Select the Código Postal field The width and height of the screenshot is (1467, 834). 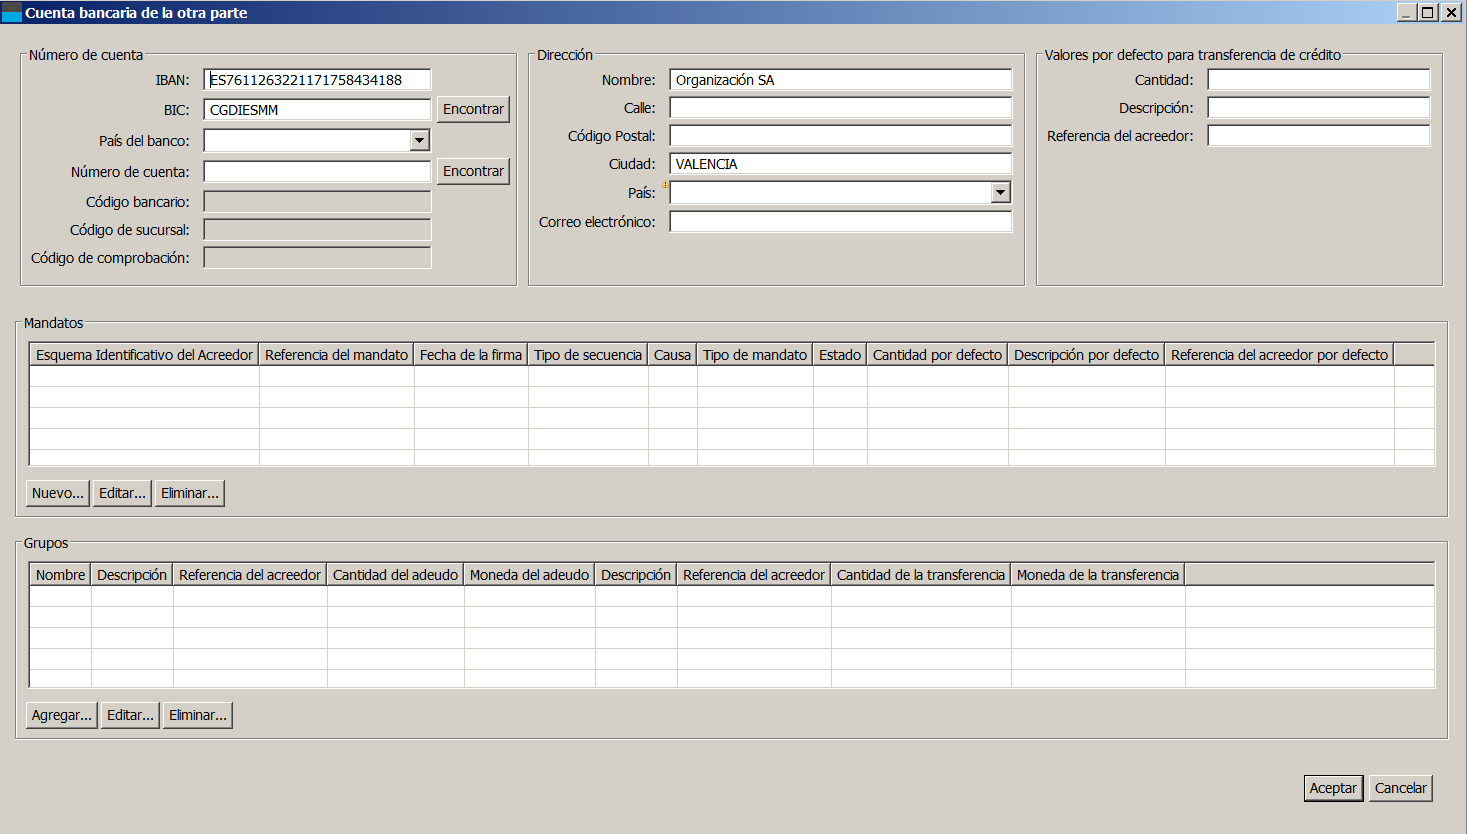(x=840, y=136)
